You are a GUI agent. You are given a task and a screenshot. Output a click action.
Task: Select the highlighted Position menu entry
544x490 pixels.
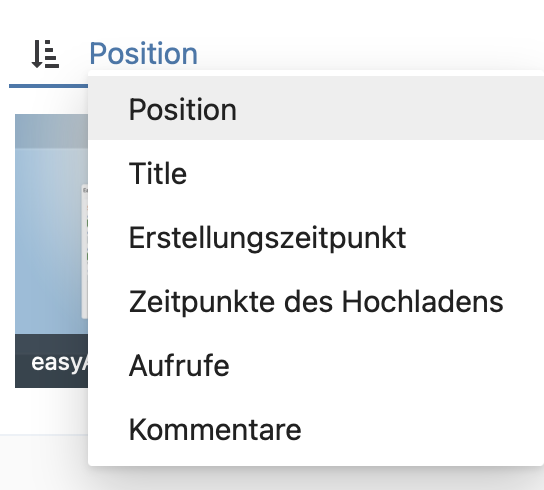[x=316, y=109]
